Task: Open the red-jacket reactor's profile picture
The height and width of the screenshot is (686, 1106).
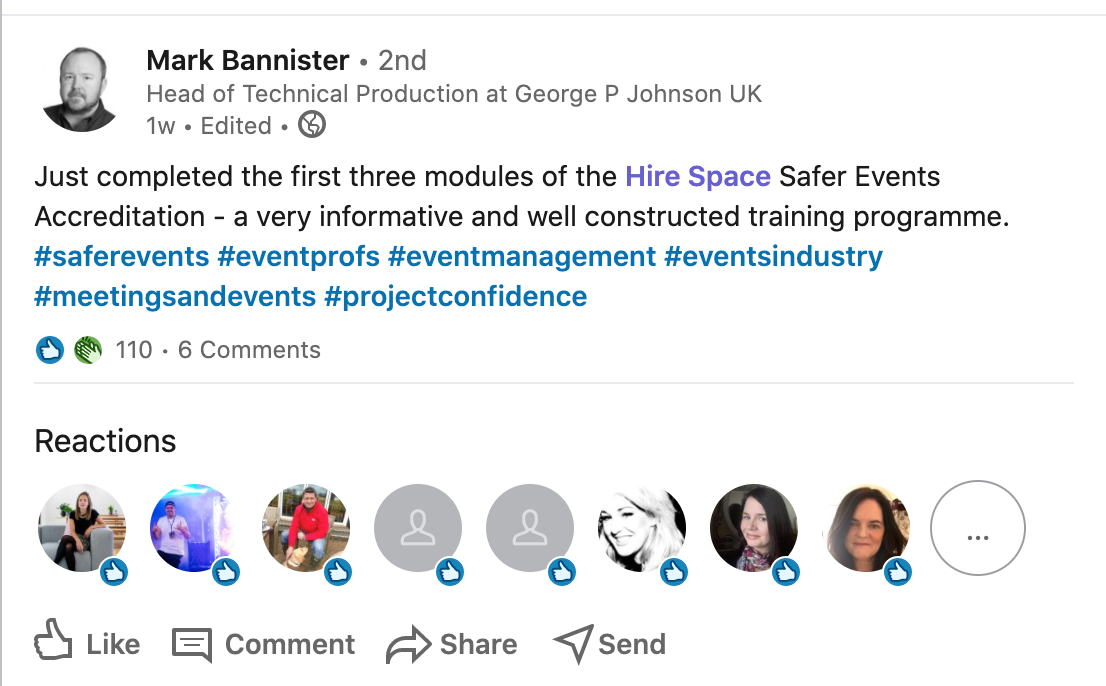Action: [306, 528]
